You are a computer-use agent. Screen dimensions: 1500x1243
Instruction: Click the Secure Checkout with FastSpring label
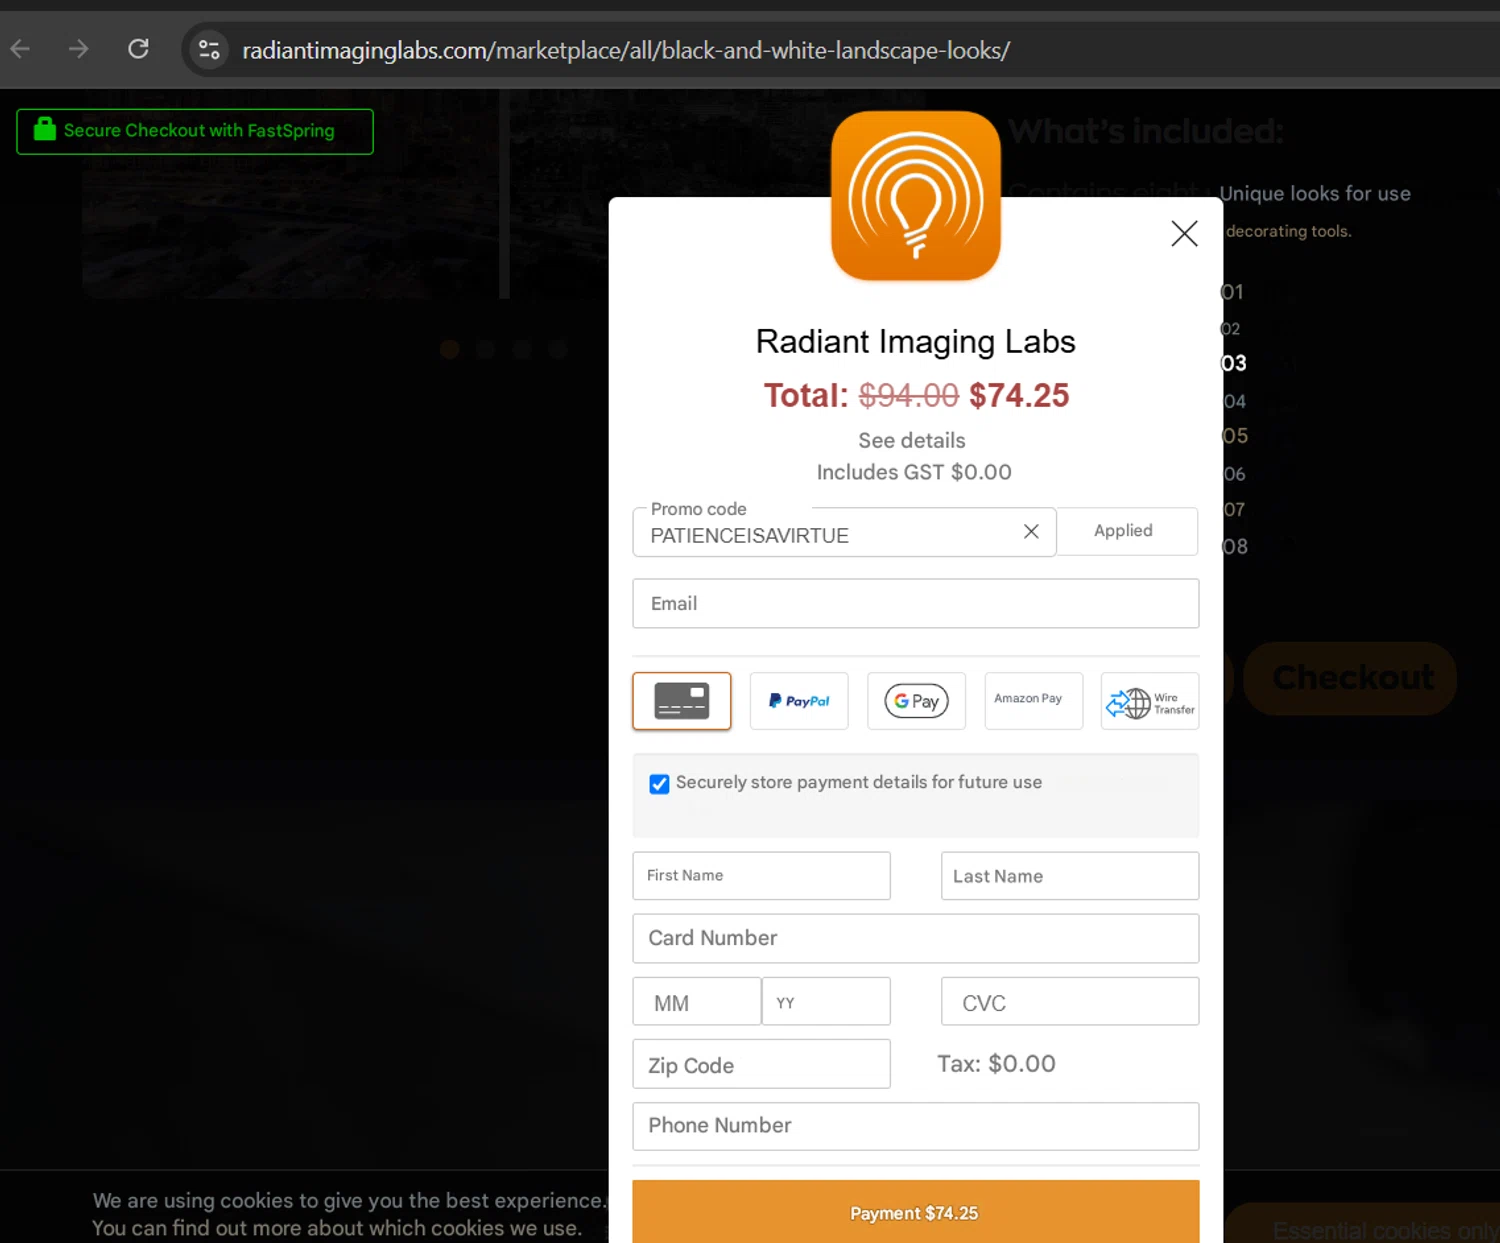(199, 130)
